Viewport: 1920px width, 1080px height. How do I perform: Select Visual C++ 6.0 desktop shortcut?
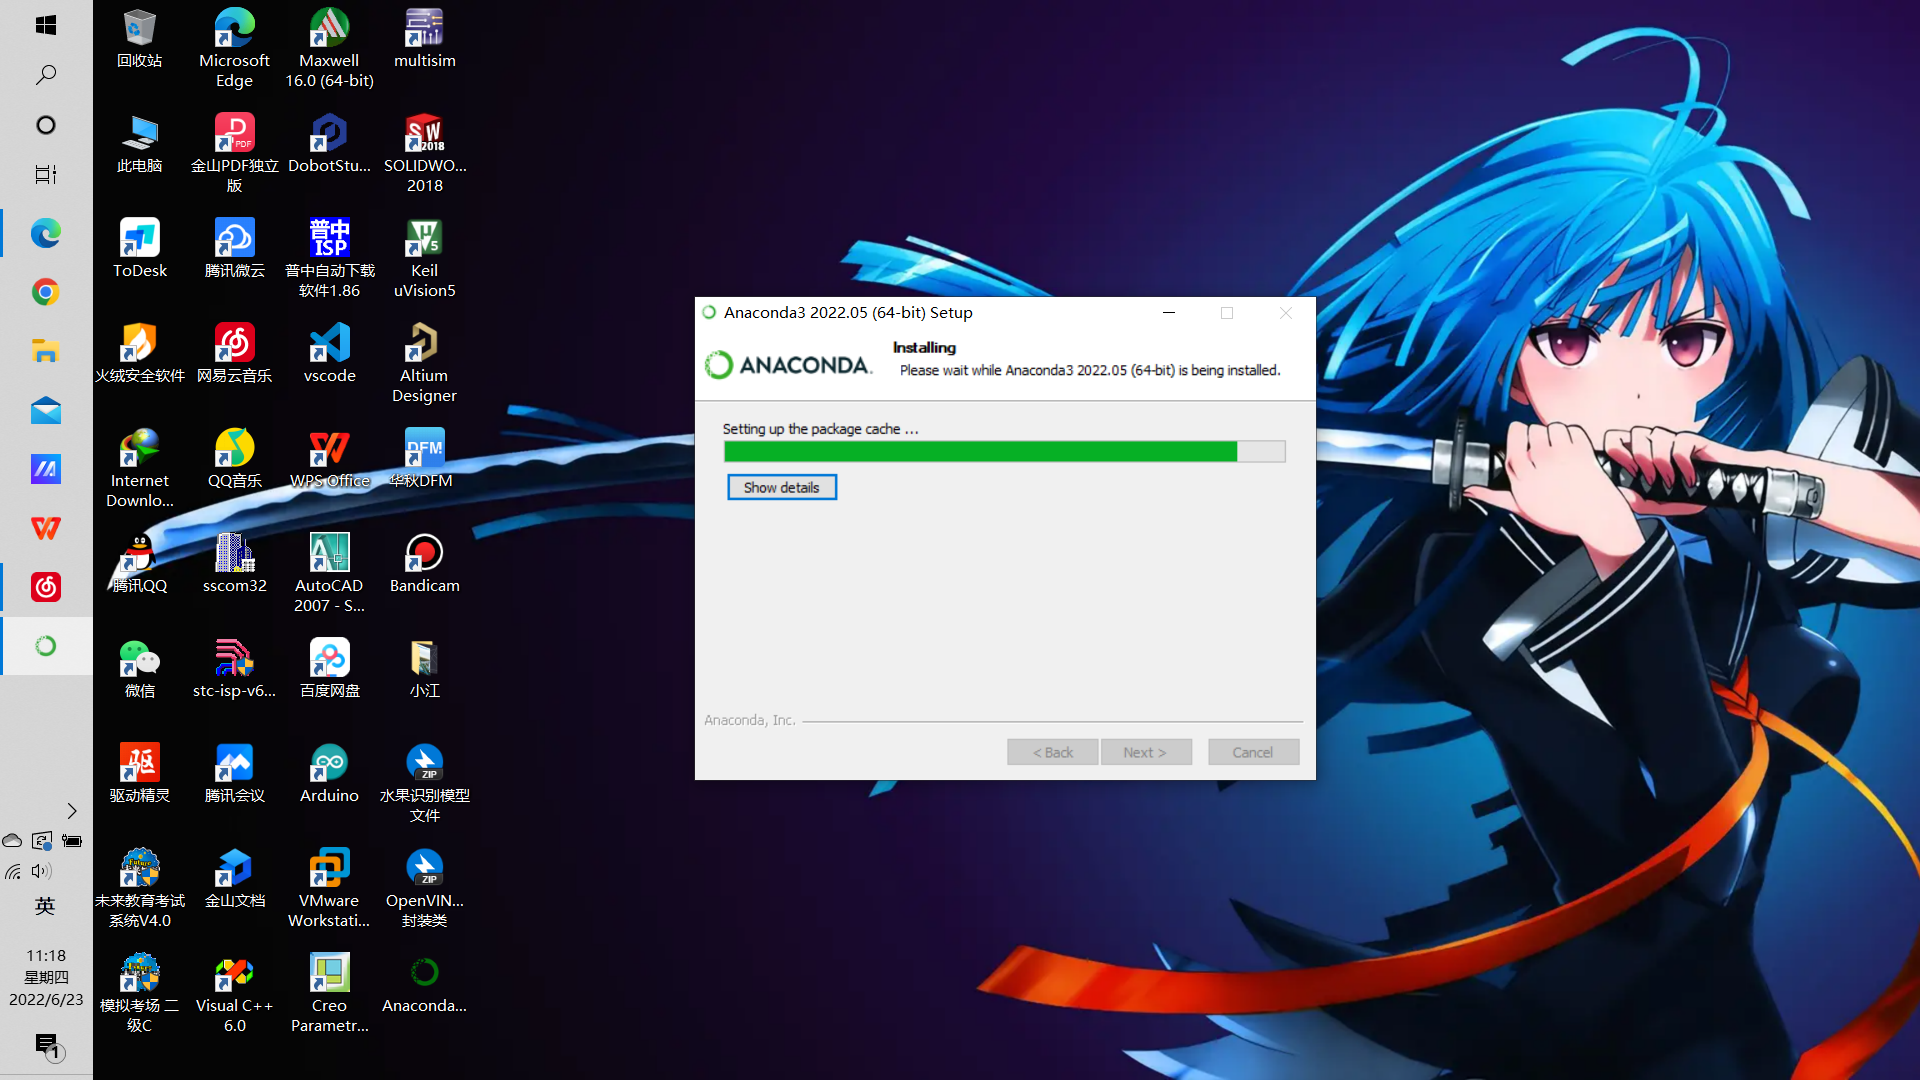click(234, 993)
